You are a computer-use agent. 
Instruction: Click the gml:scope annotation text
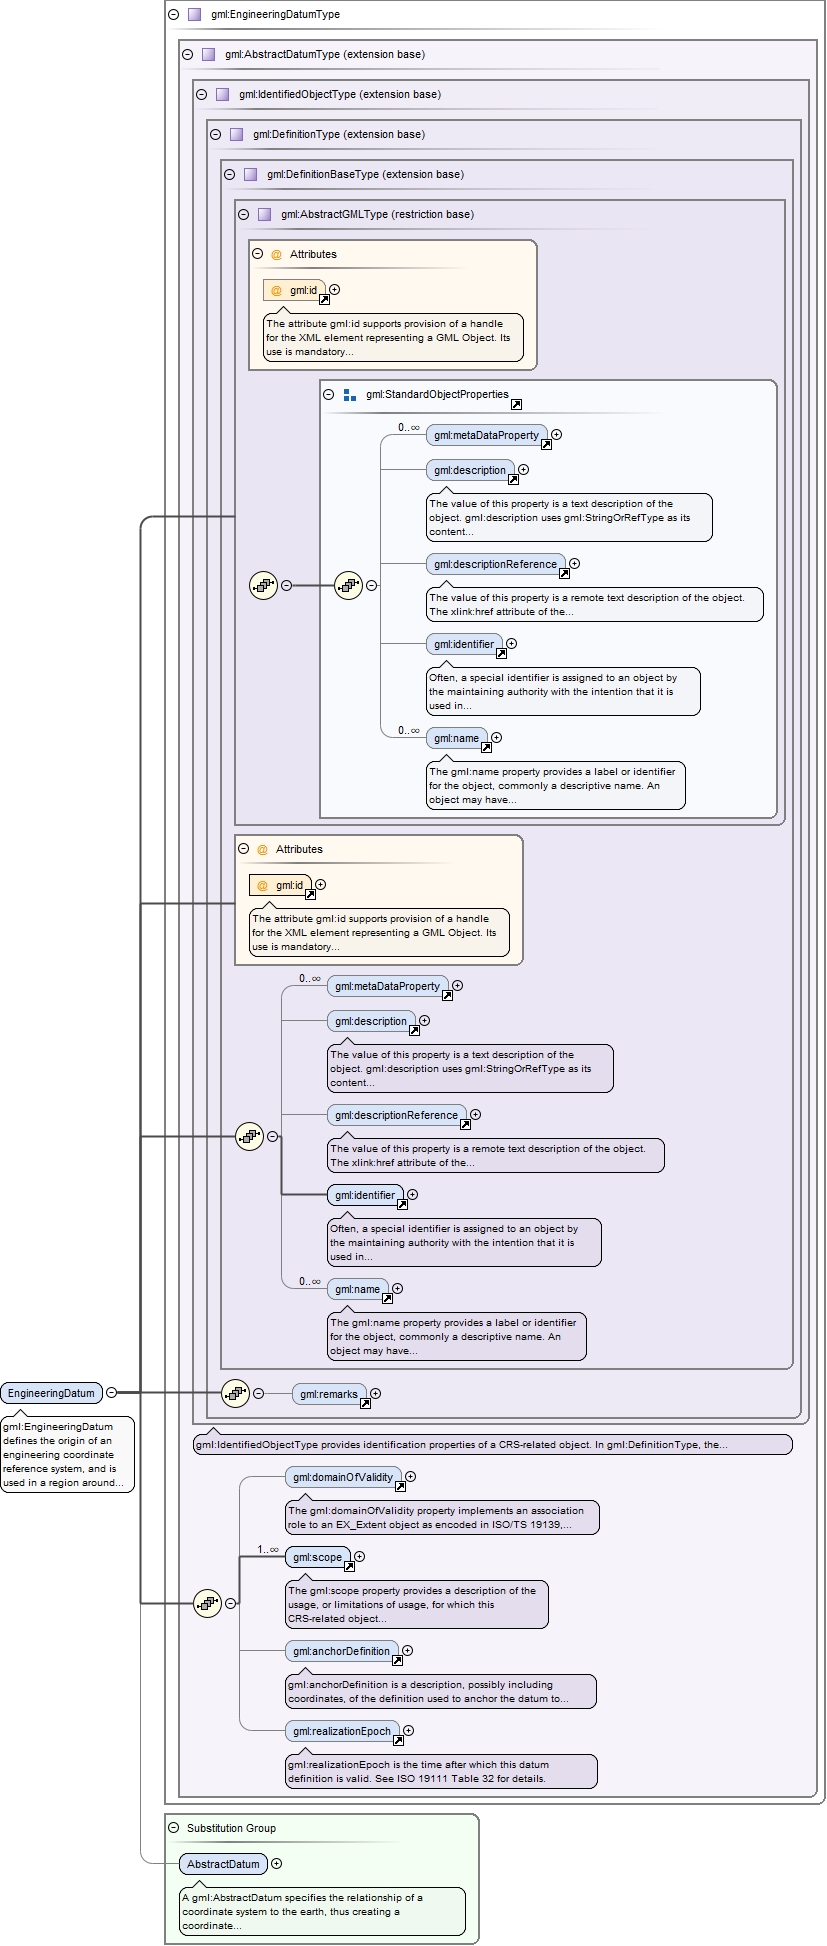[412, 1604]
